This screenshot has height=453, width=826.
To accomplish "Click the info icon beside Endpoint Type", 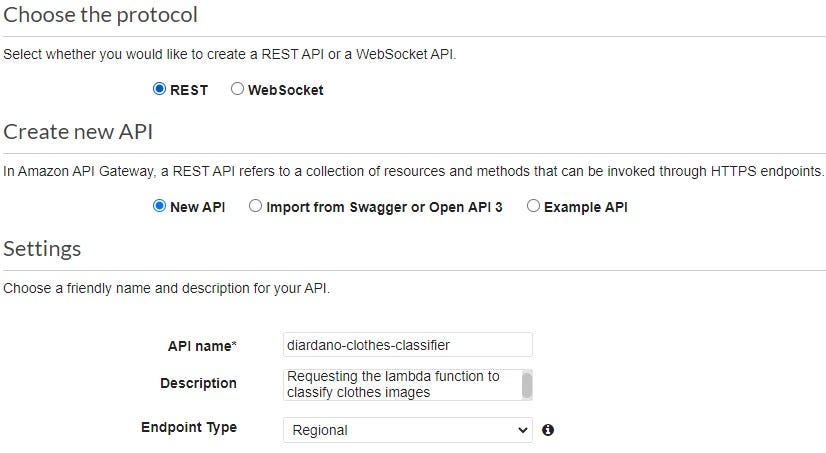I will coord(548,430).
